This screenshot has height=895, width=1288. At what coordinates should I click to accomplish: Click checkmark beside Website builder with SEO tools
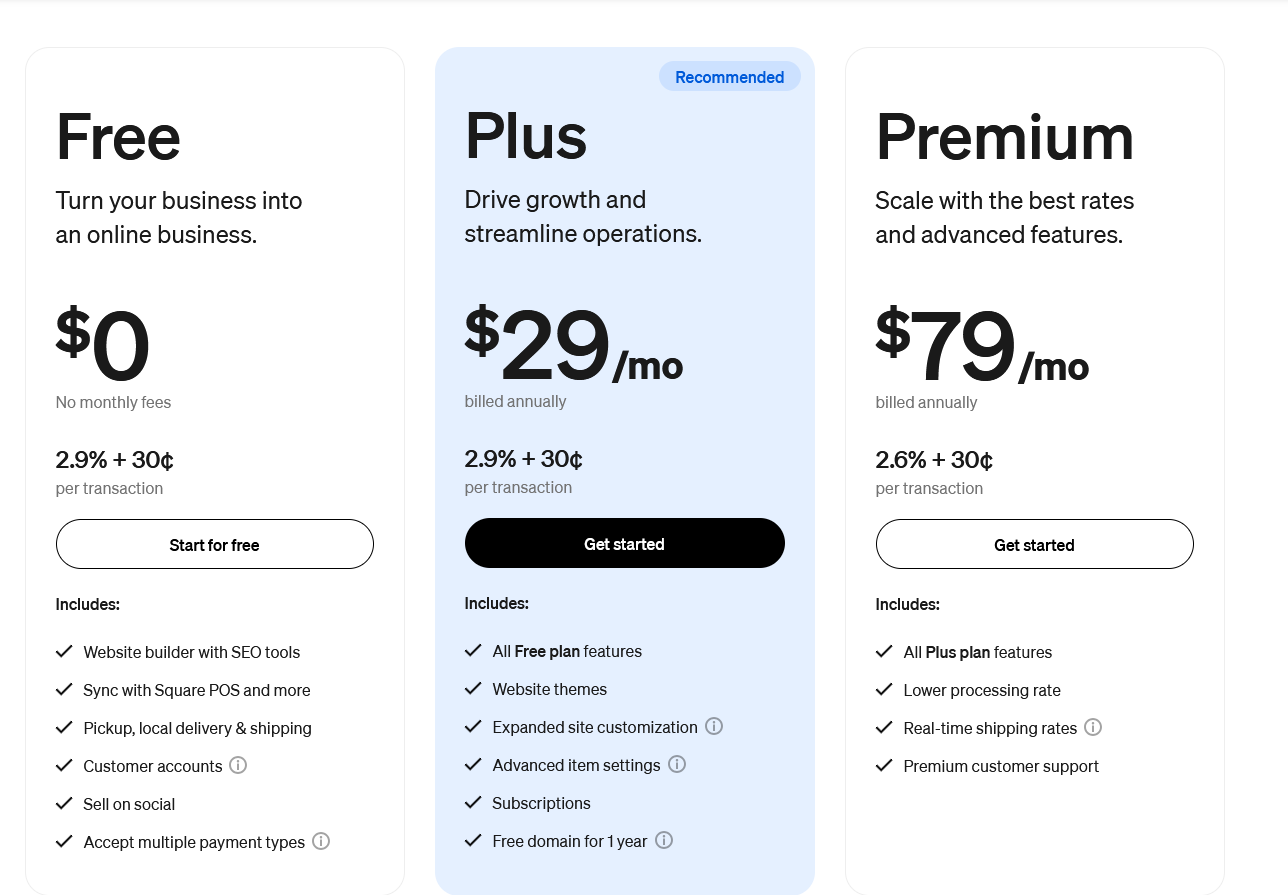(64, 651)
